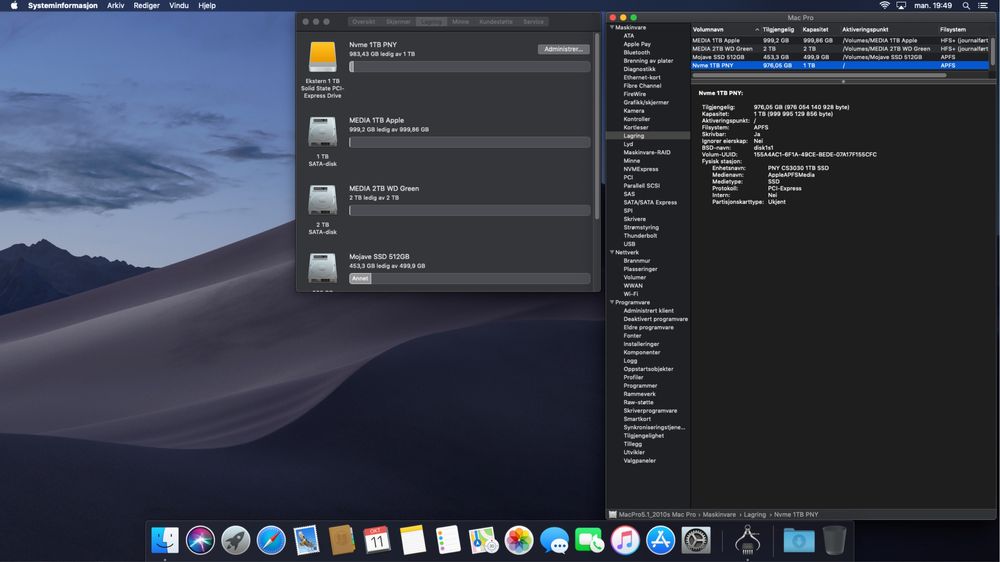
Task: Open the Rediger menu
Action: pos(147,5)
